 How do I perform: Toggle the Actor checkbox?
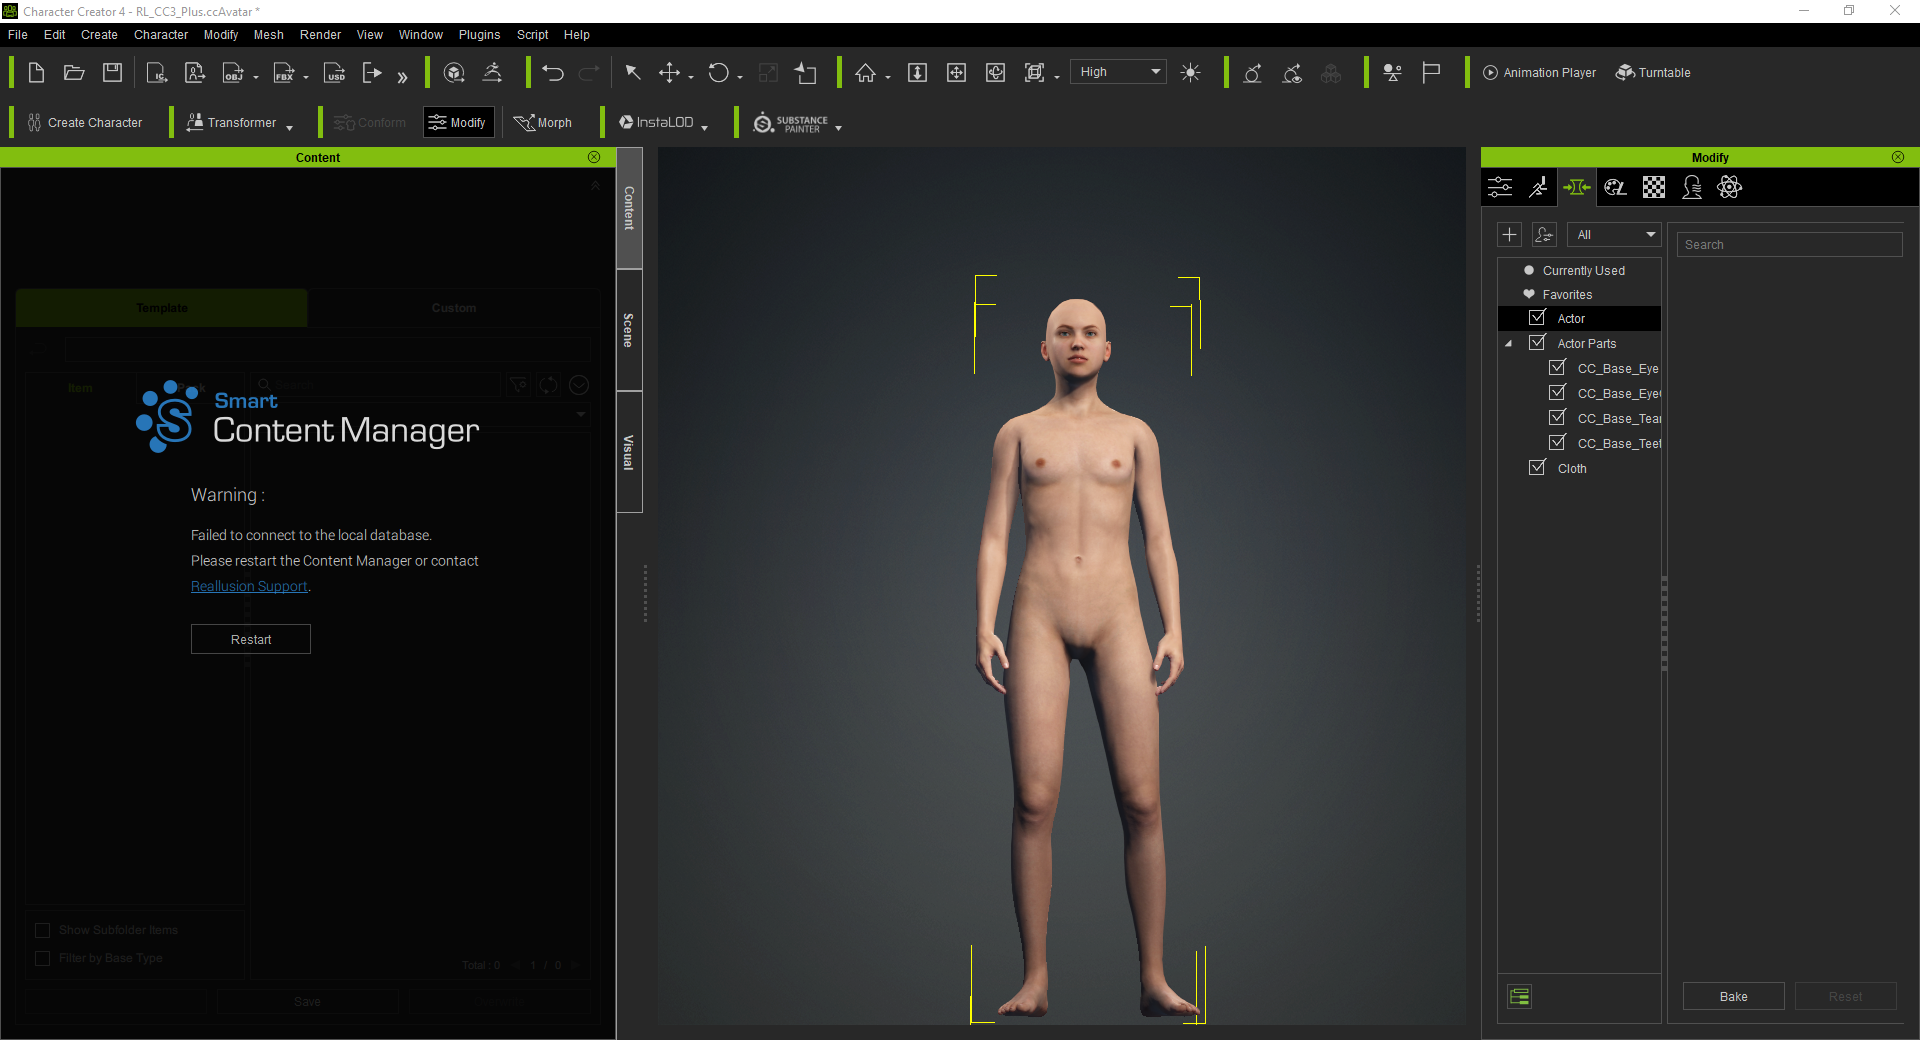(1538, 318)
